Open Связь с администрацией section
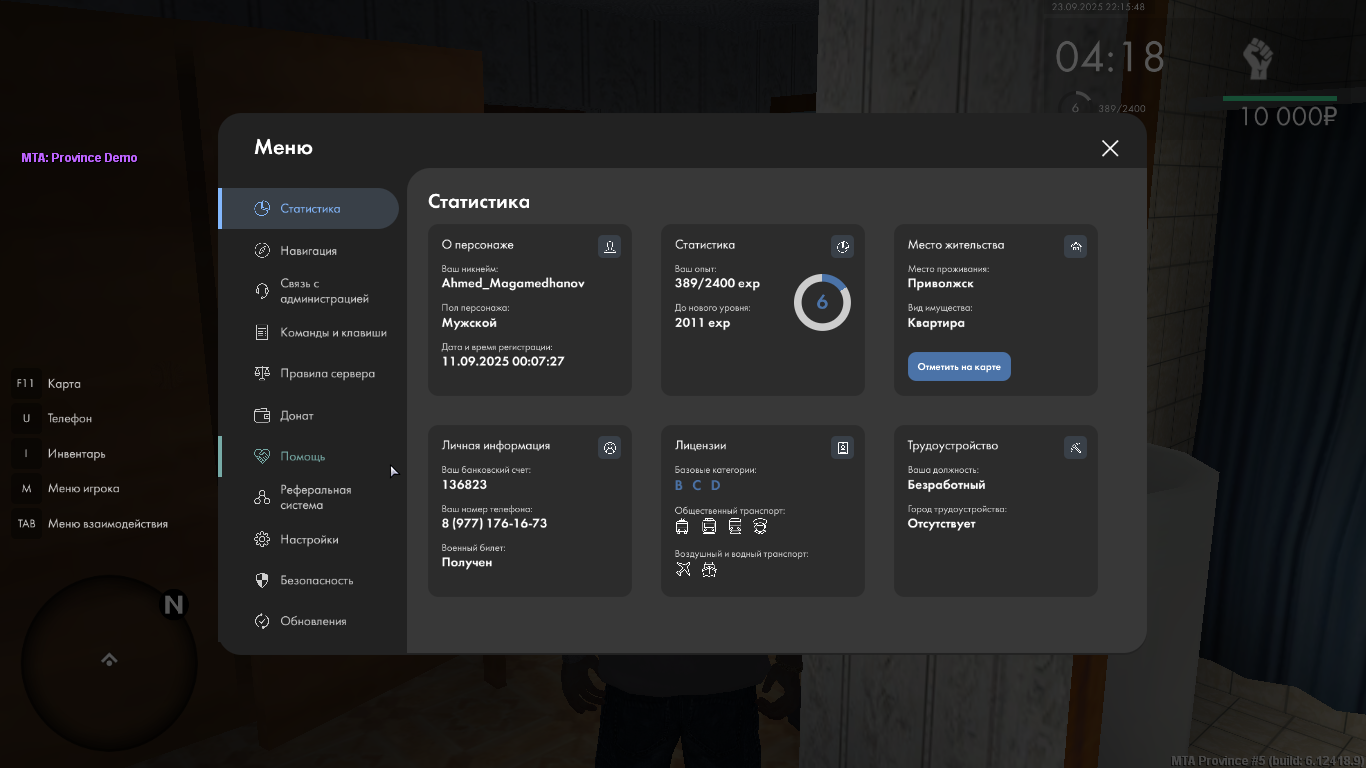 [x=309, y=291]
